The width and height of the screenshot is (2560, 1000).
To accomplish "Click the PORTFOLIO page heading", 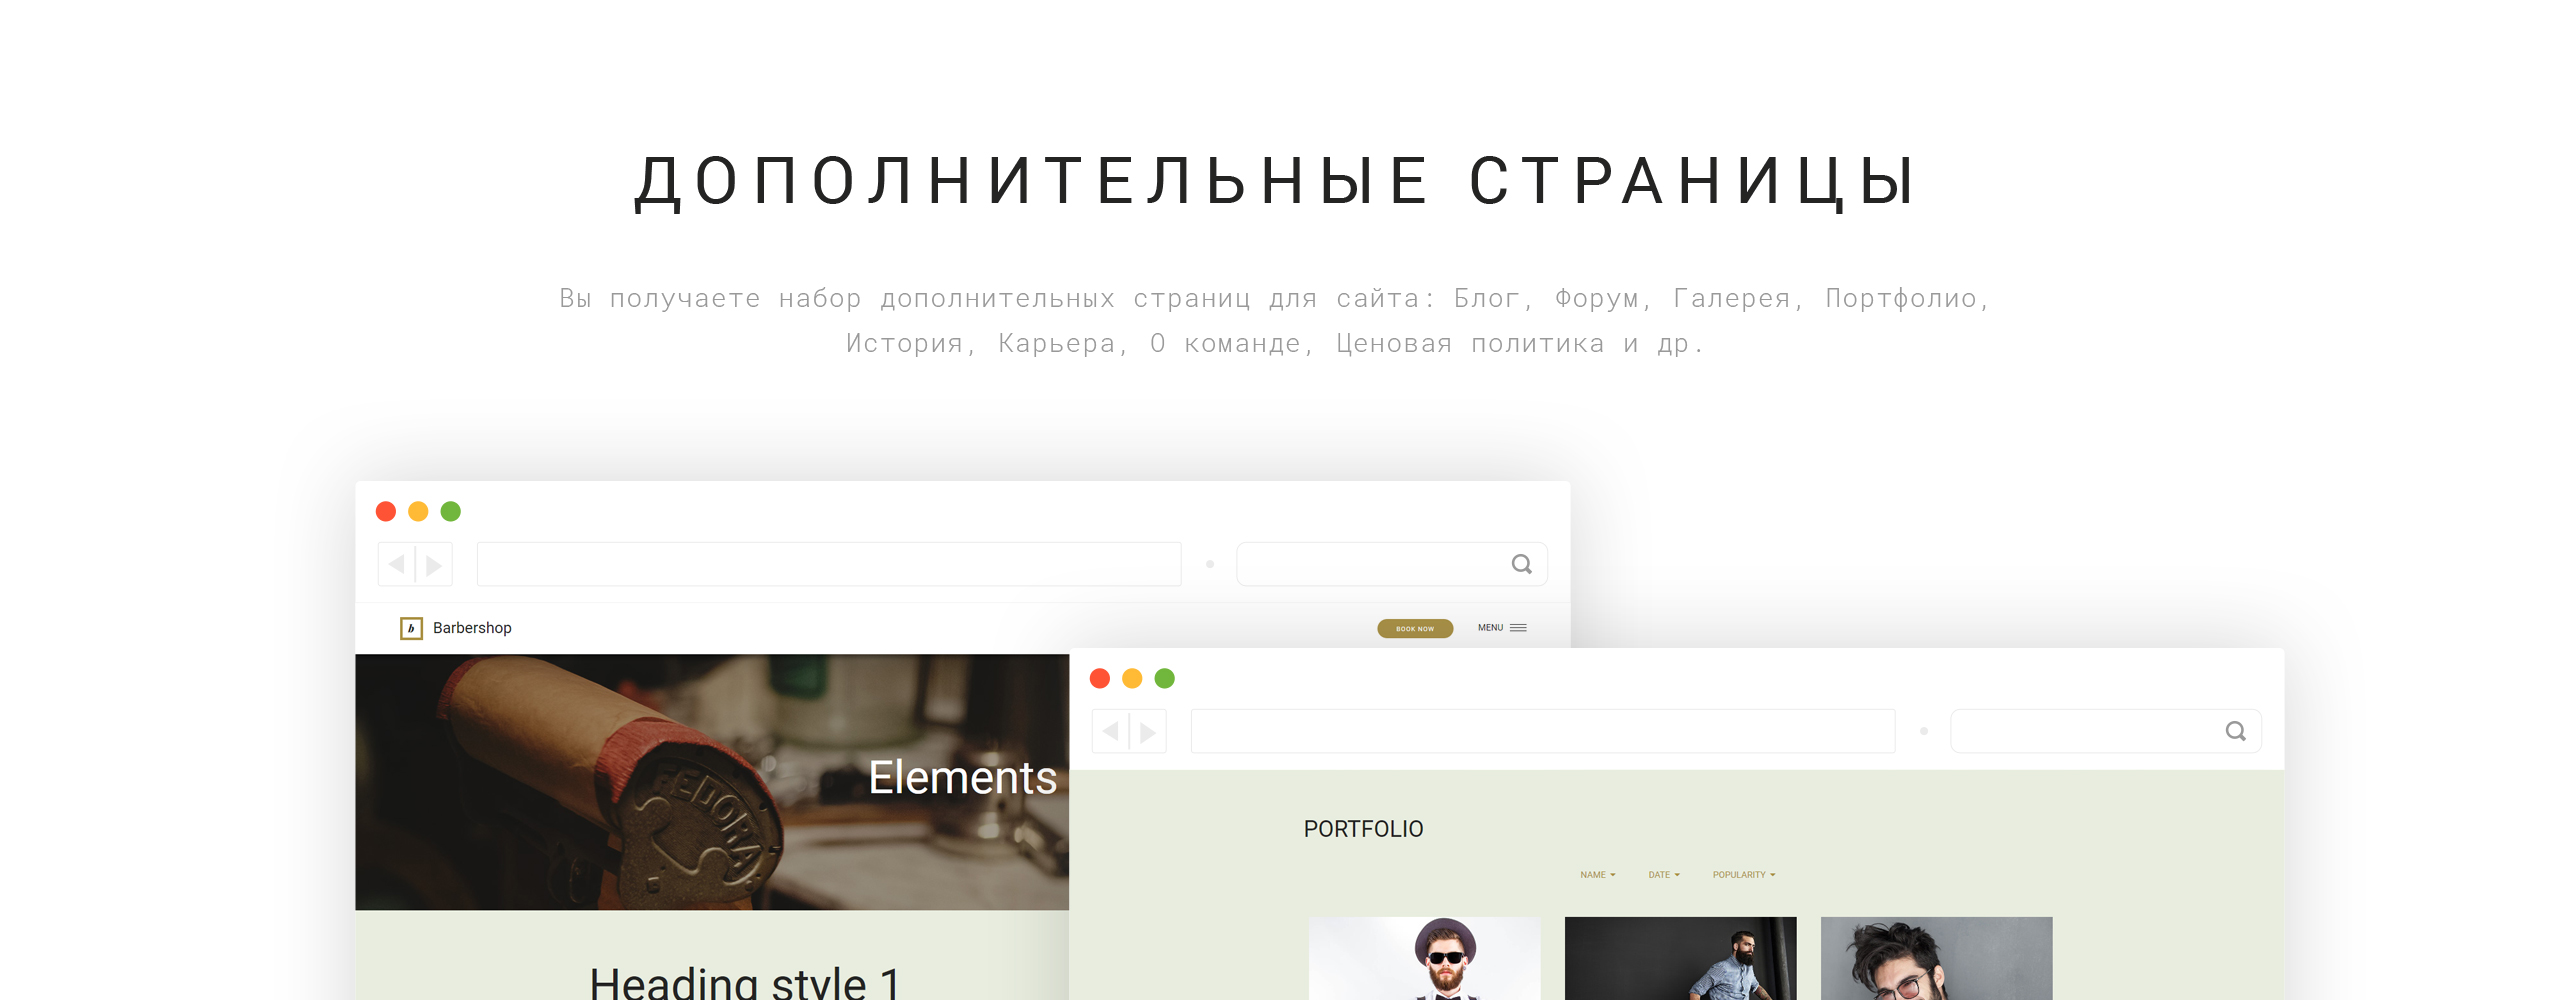I will 1363,829.
